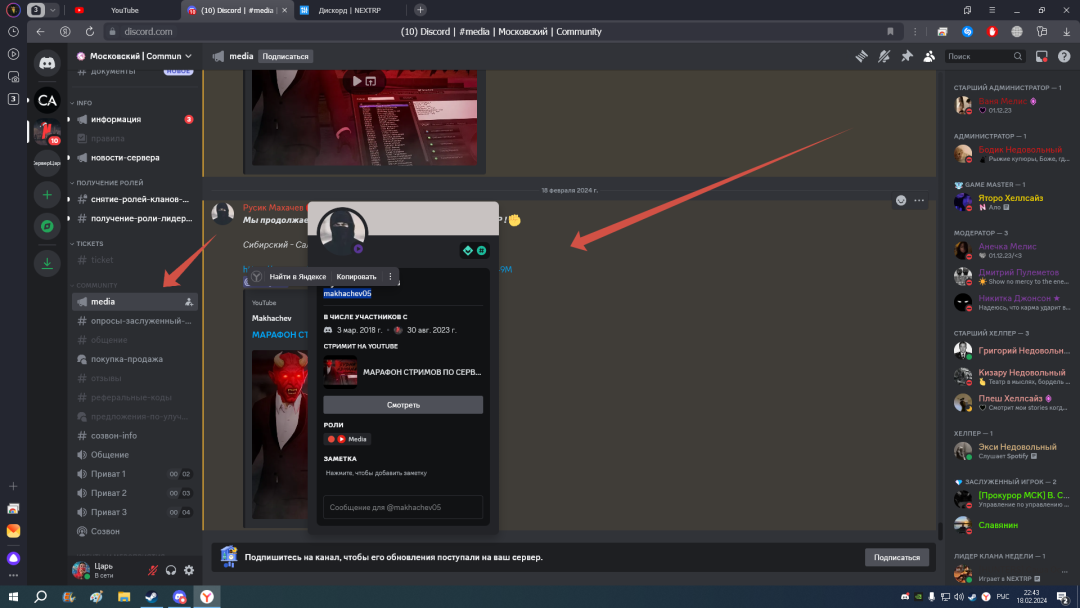Open pinned messages pin icon

pos(906,56)
